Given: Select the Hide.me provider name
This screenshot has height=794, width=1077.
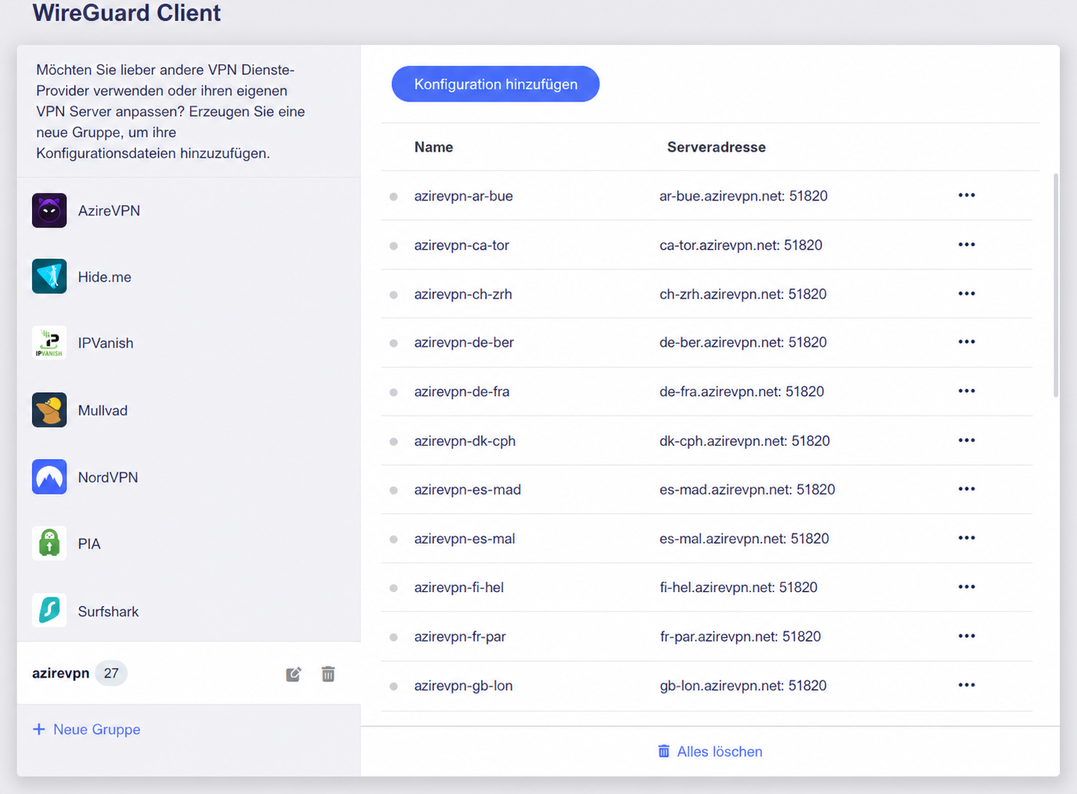Looking at the screenshot, I should [x=104, y=277].
